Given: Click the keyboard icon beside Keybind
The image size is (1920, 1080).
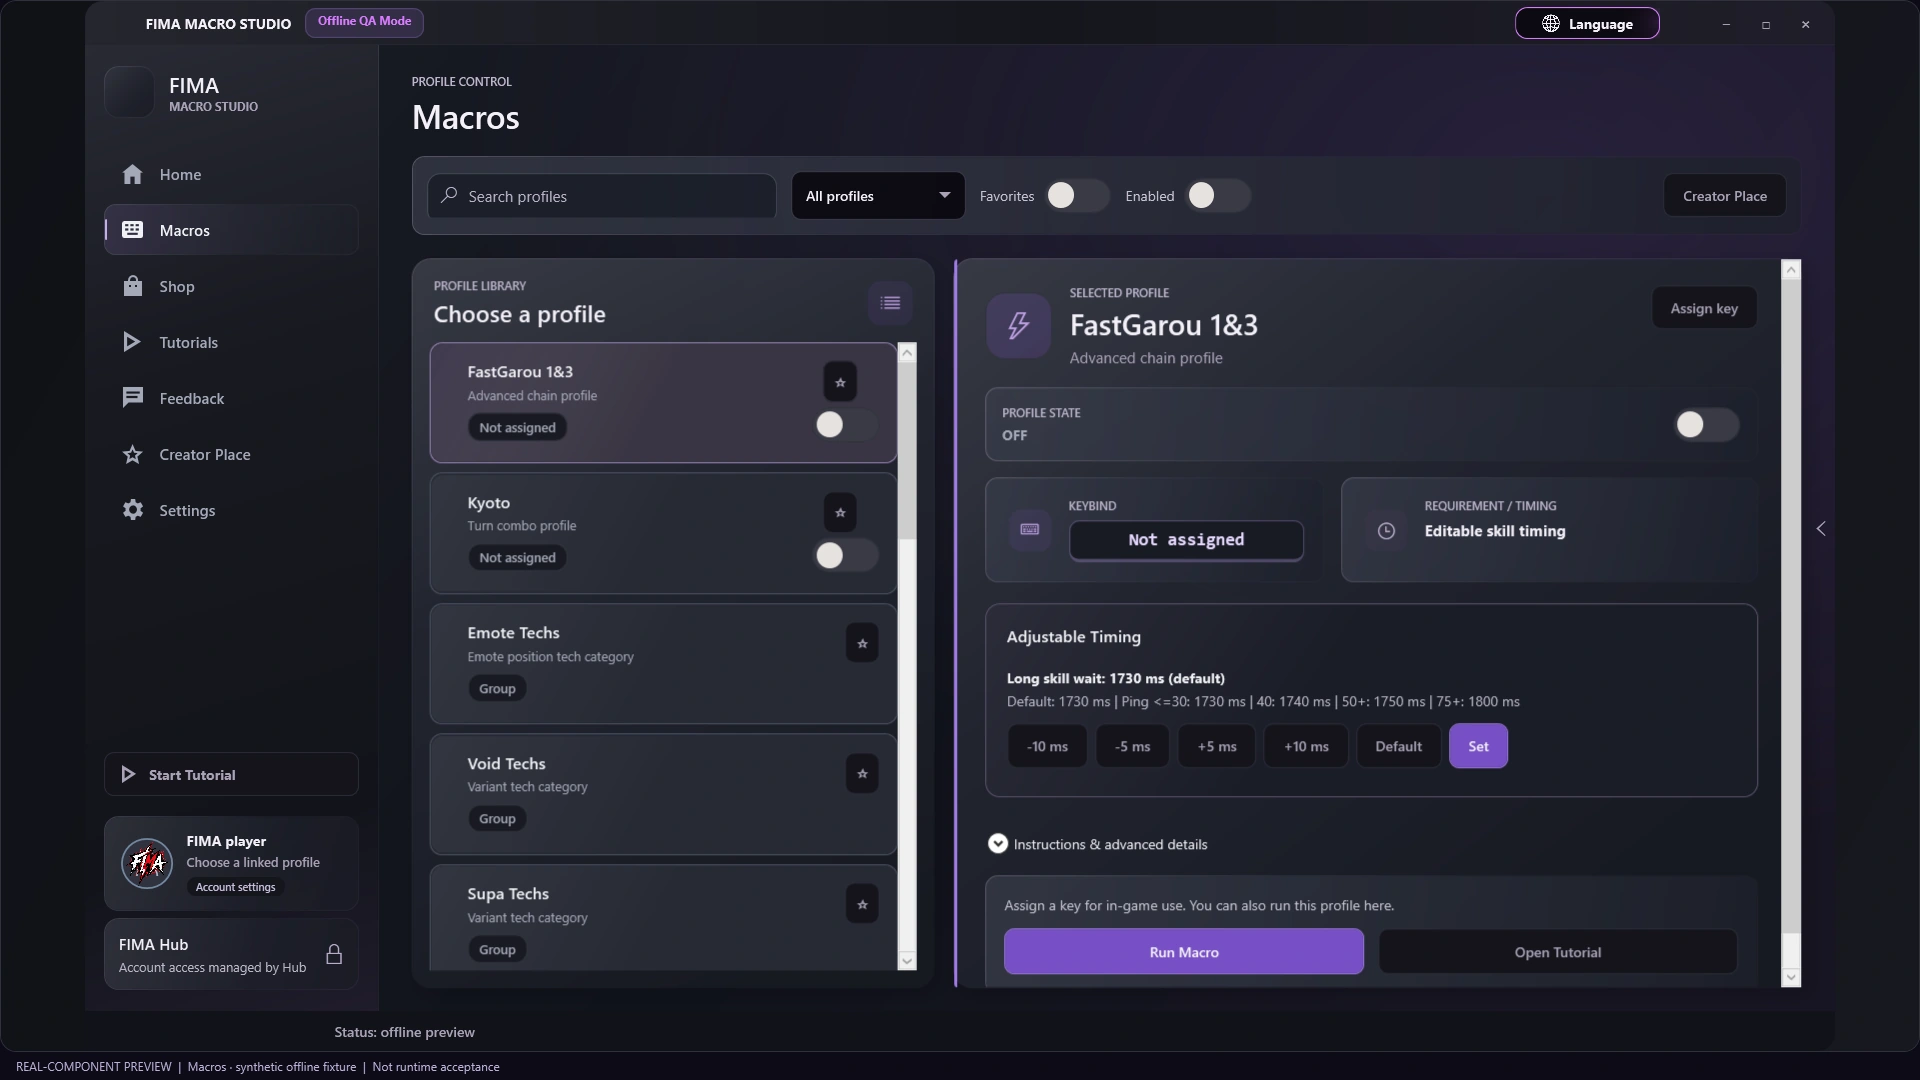Looking at the screenshot, I should pyautogui.click(x=1029, y=530).
